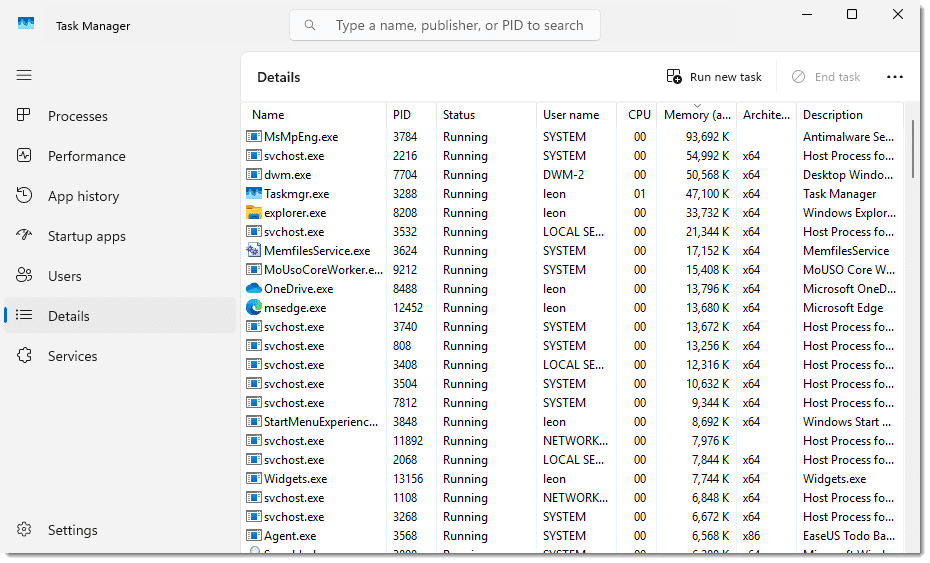Viewport: 930px width, 563px height.
Task: Maximize the Task Manager window
Action: click(852, 14)
